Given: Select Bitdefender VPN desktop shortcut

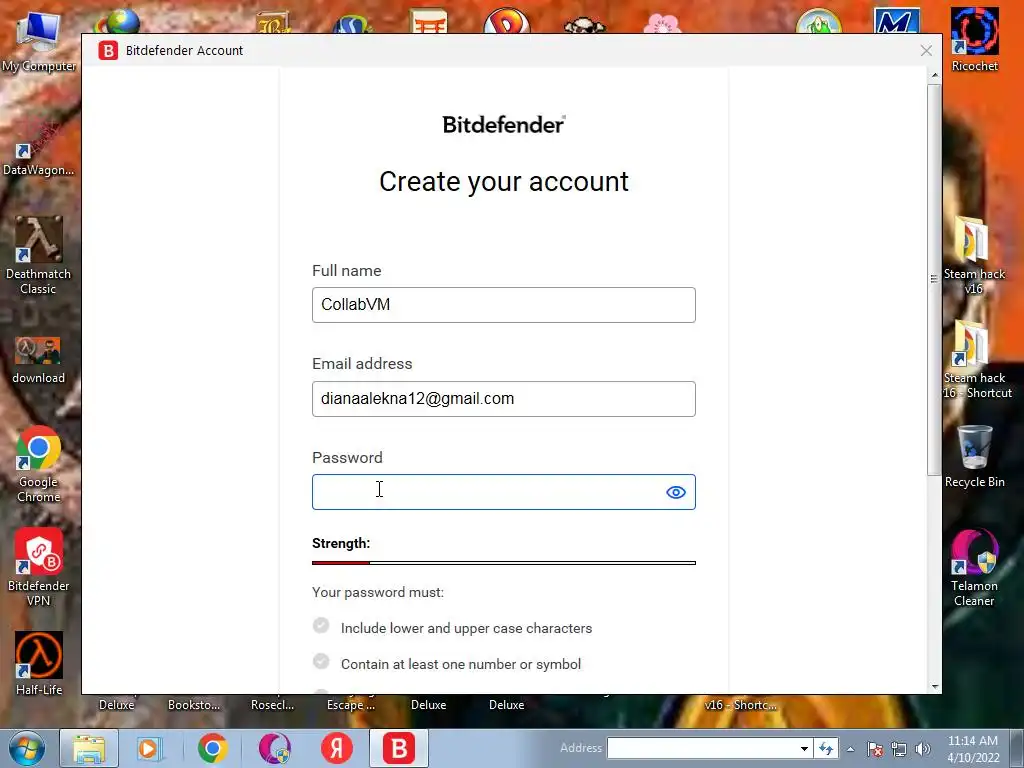Looking at the screenshot, I should point(39,568).
